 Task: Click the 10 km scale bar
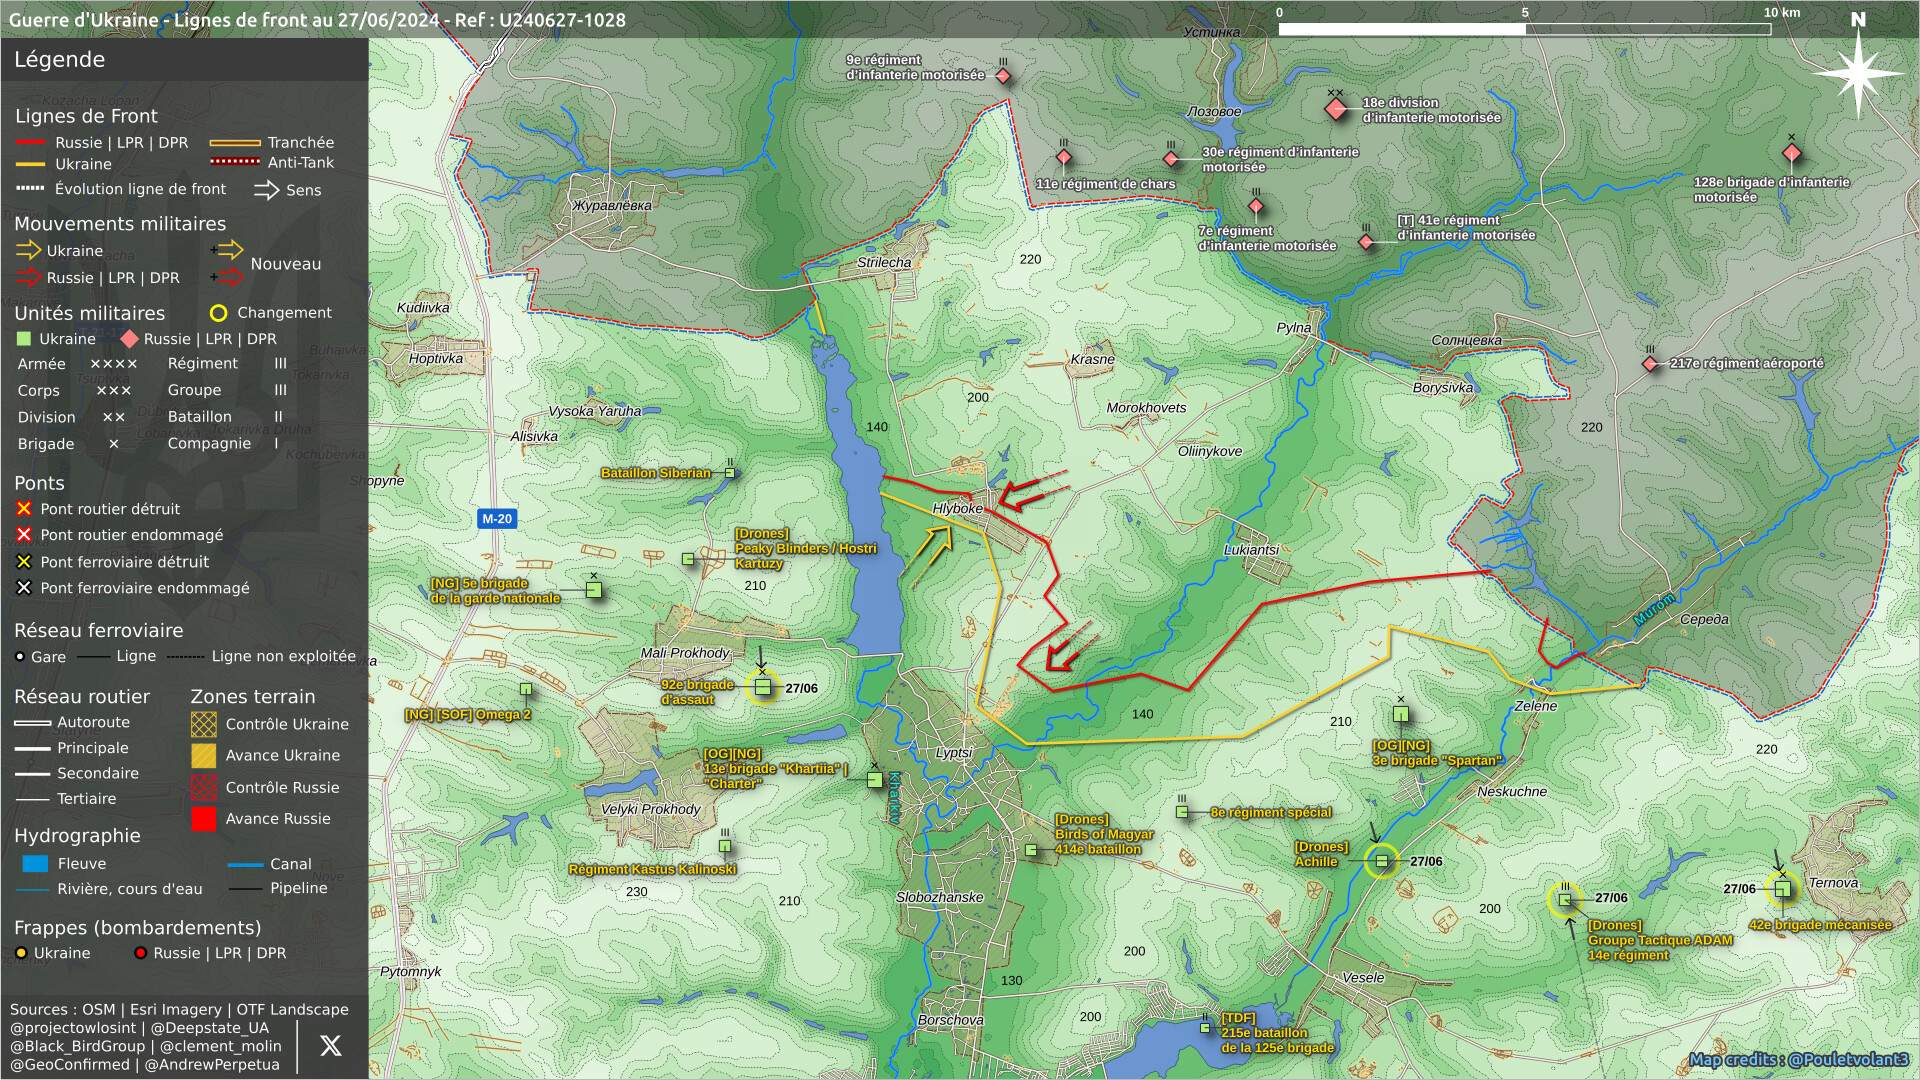pyautogui.click(x=1524, y=29)
